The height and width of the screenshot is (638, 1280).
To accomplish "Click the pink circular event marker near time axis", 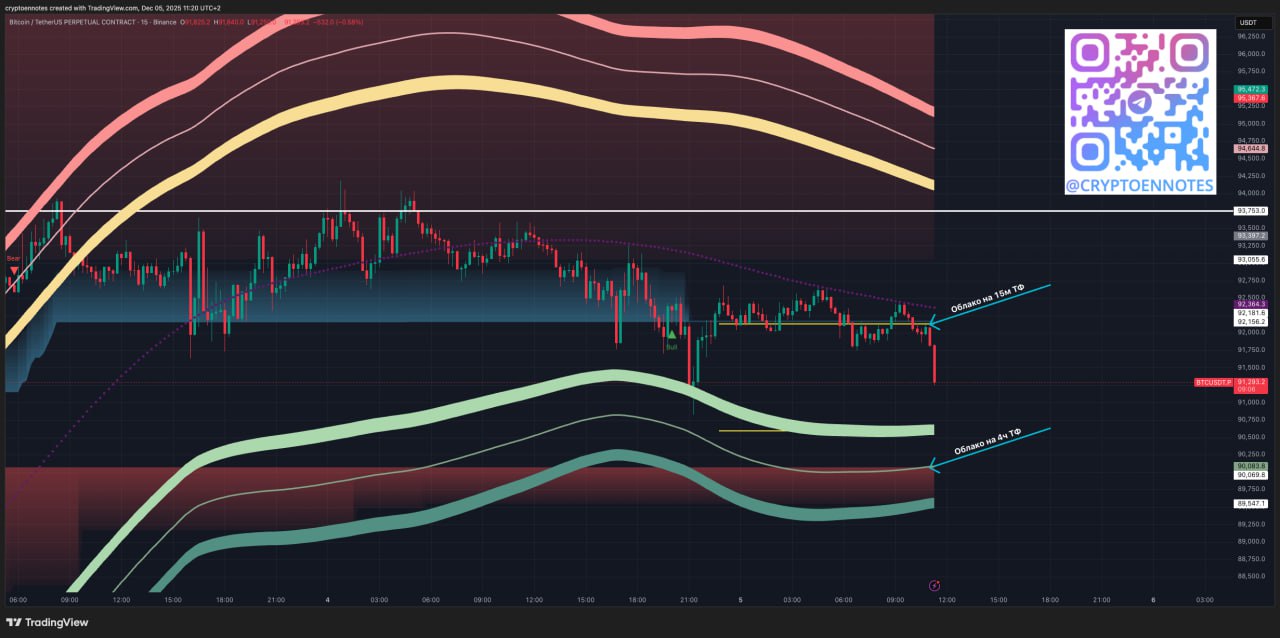I will (934, 584).
